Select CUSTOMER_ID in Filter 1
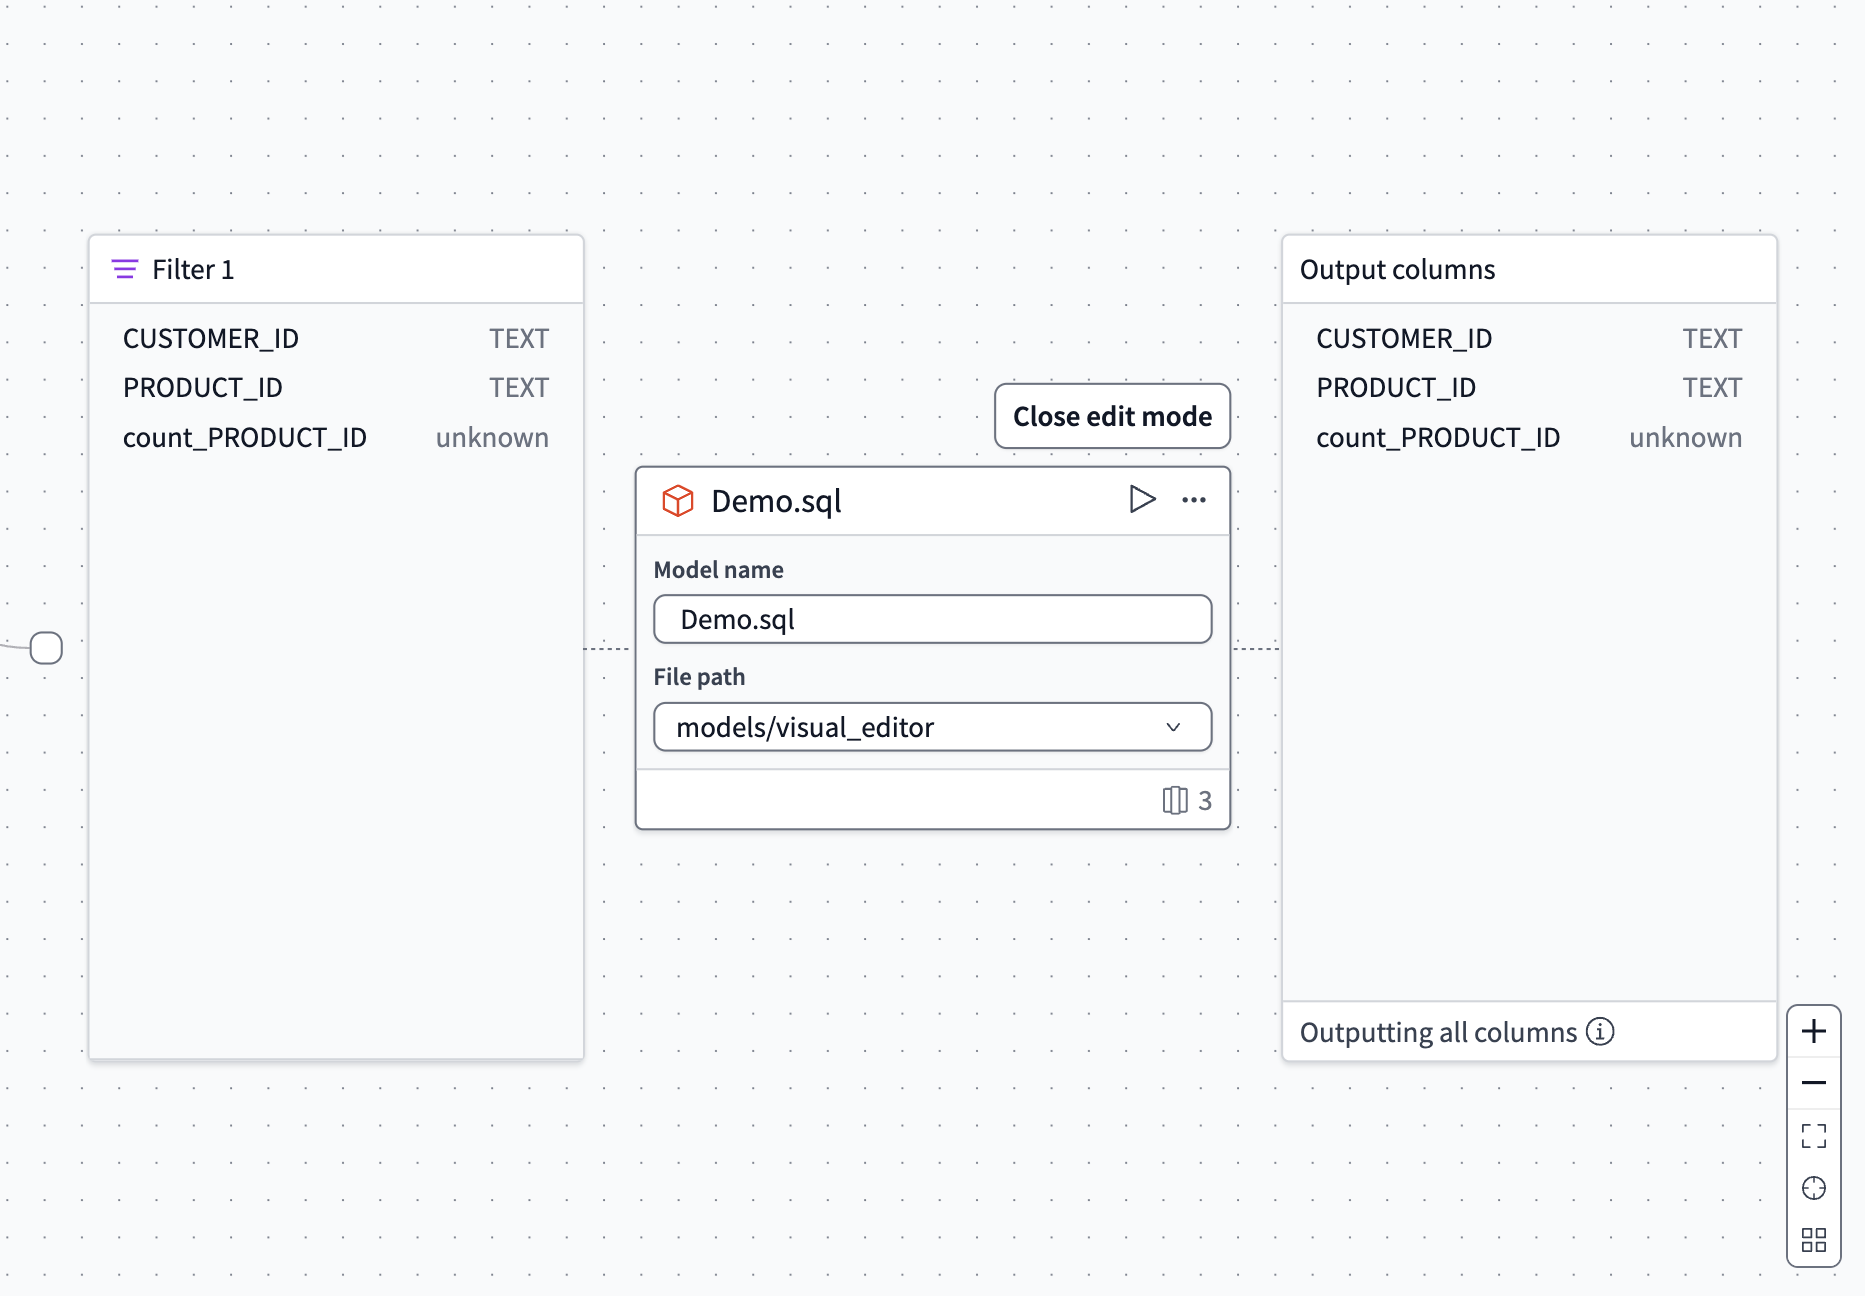 click(x=211, y=338)
